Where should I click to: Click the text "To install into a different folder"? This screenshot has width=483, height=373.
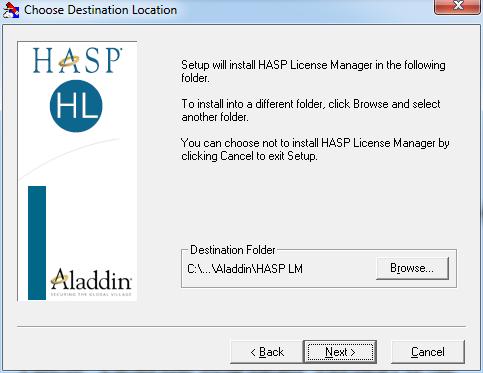[252, 104]
